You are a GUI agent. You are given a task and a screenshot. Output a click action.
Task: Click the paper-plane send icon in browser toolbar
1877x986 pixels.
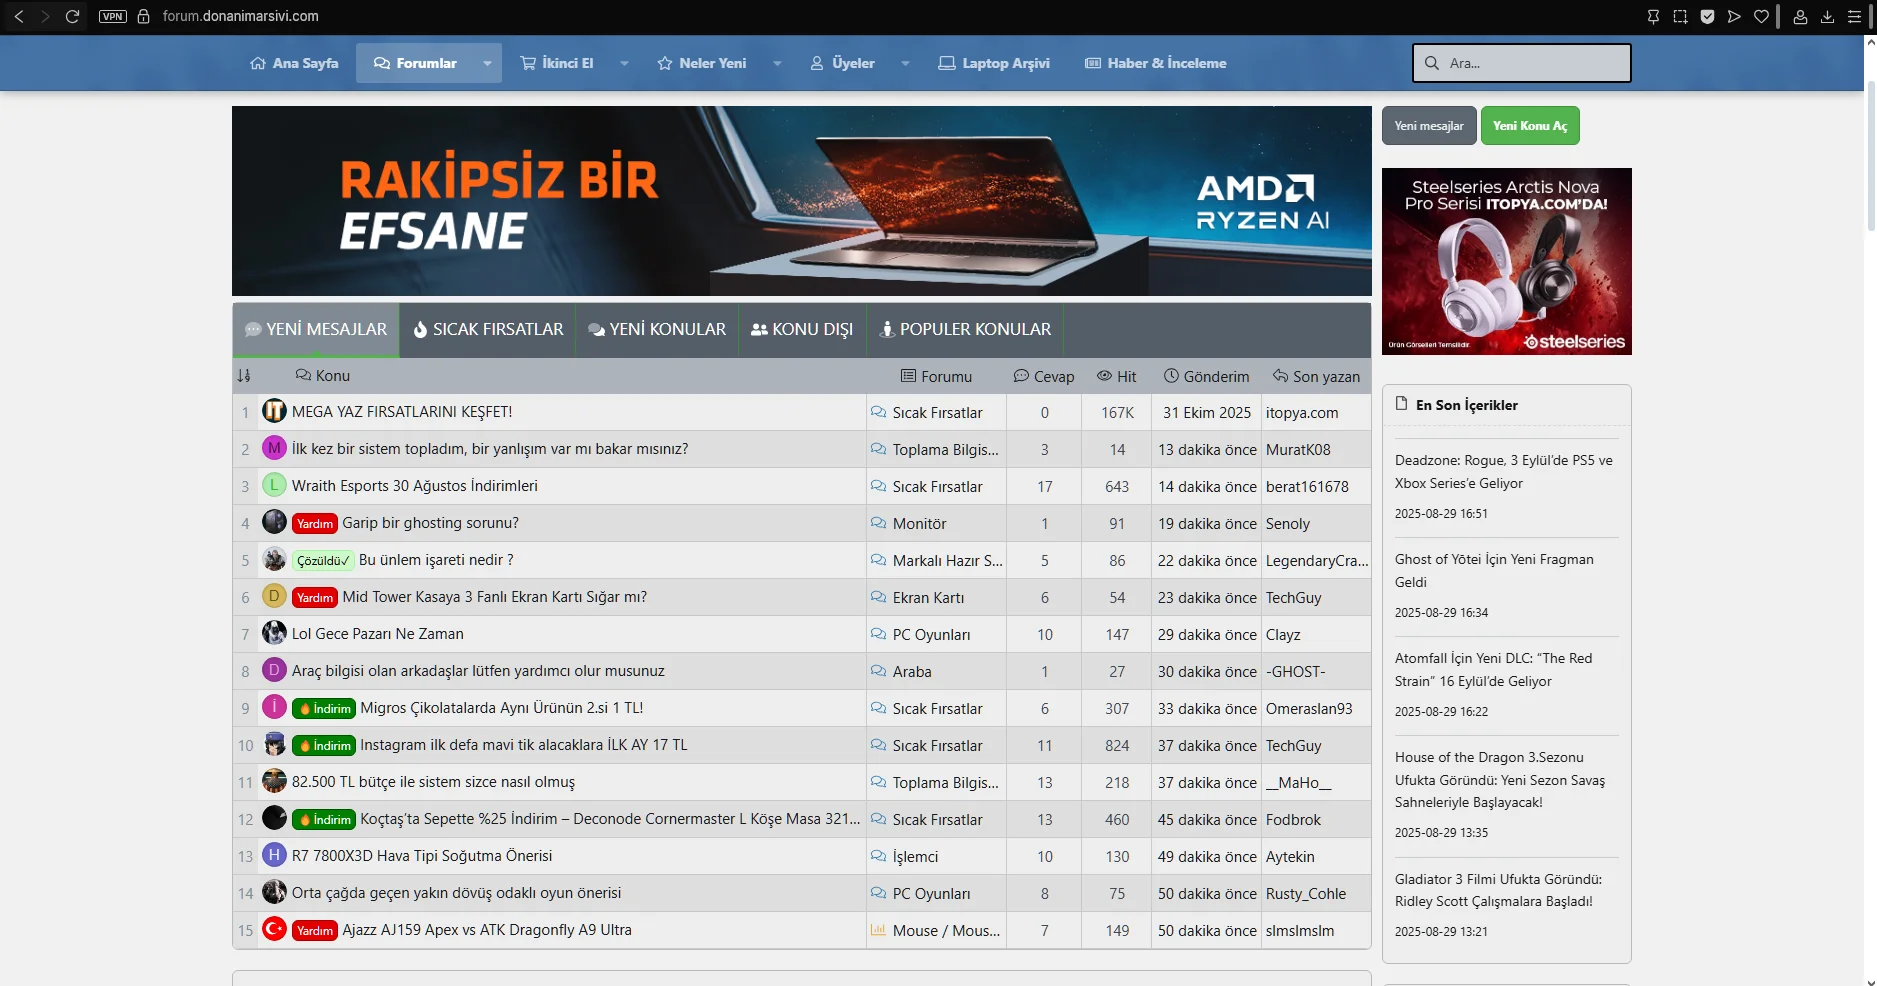click(1734, 16)
